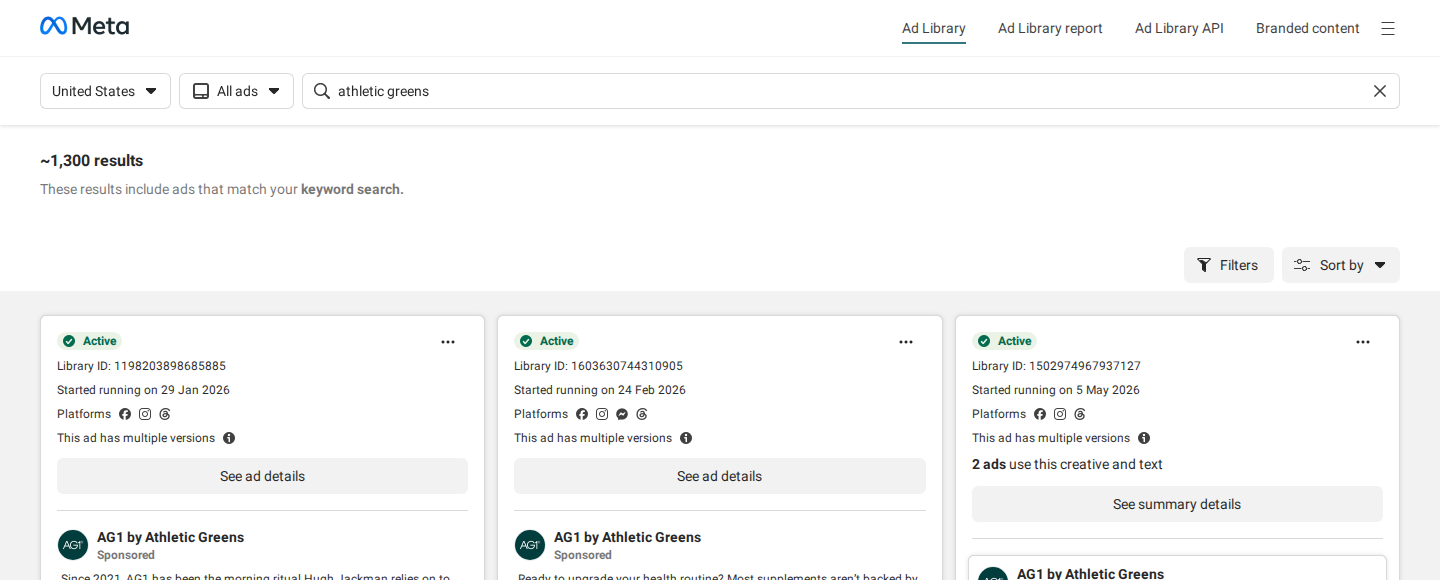This screenshot has width=1440, height=580.
Task: See ad details for ad 1603630744310905
Action: [x=720, y=476]
